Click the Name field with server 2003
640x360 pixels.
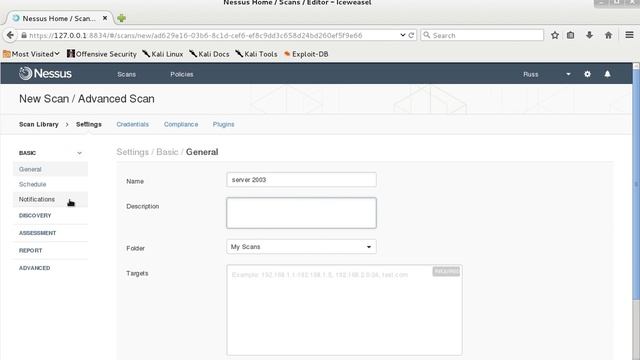click(x=301, y=180)
